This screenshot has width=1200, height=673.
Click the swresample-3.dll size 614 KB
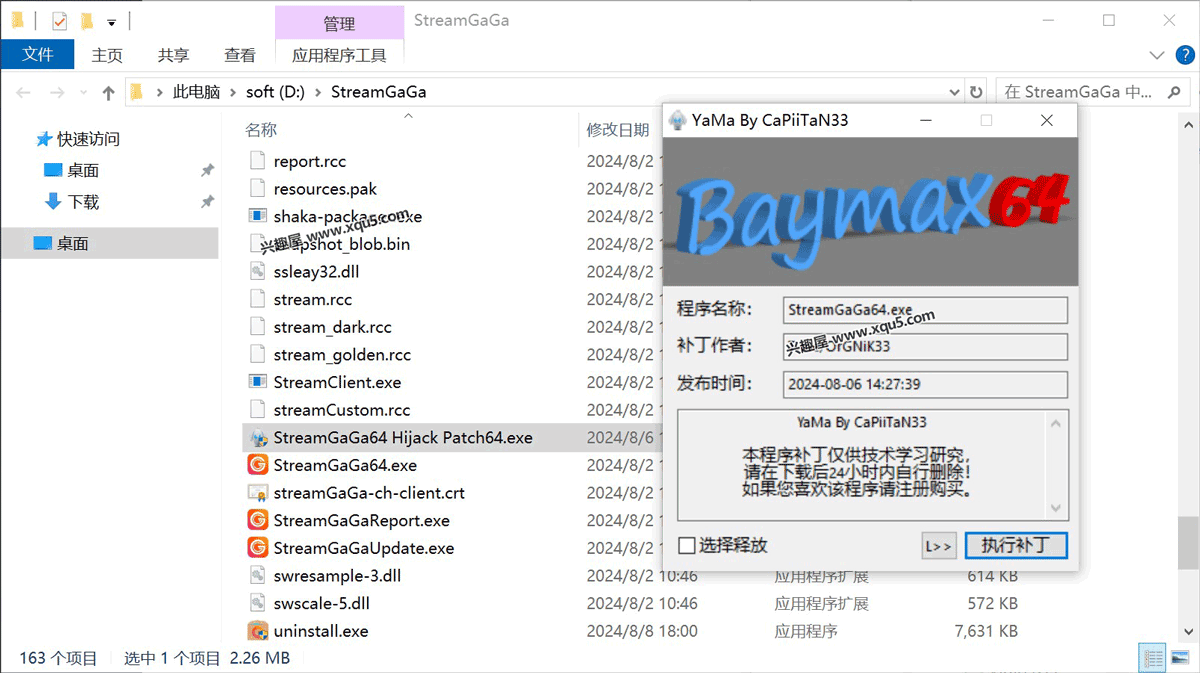click(992, 576)
